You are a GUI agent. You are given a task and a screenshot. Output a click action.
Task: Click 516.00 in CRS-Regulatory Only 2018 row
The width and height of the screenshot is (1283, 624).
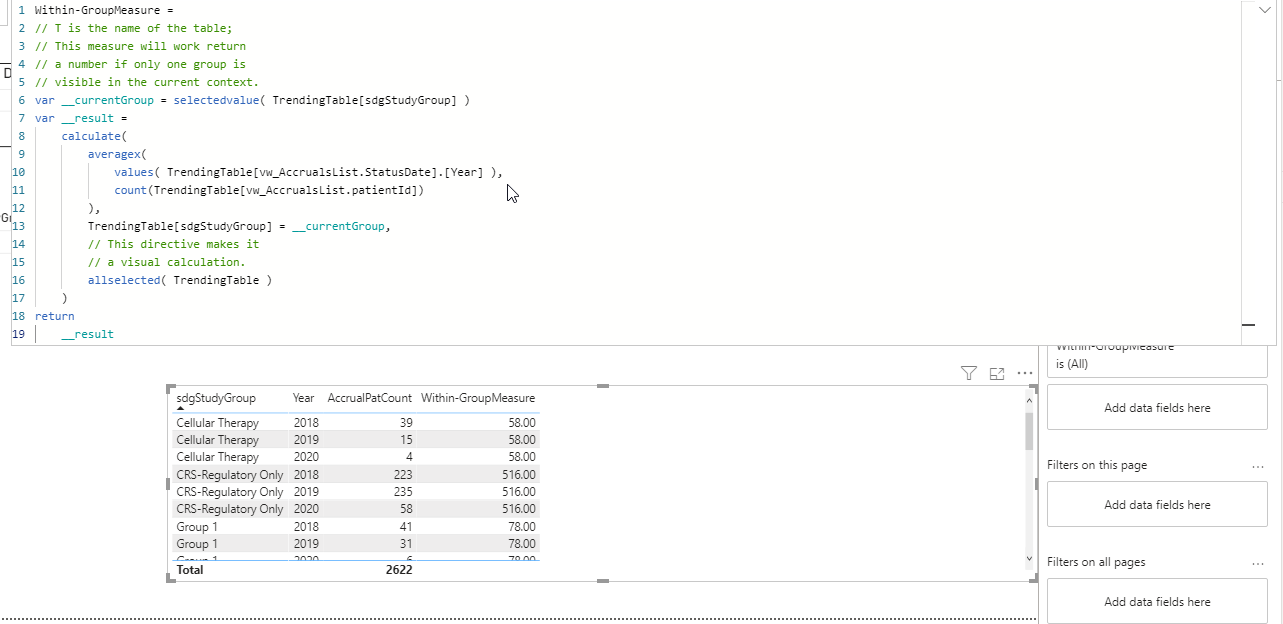(519, 475)
